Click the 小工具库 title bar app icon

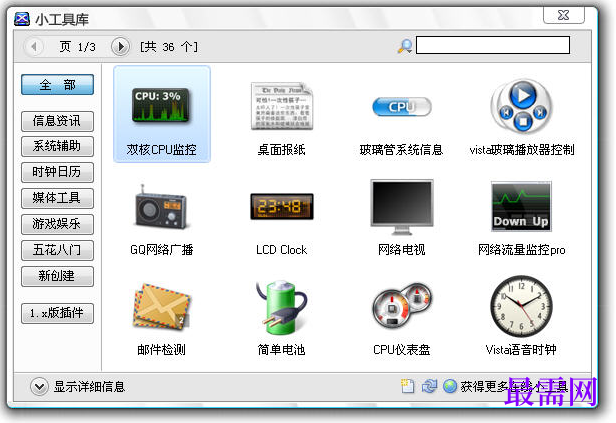pyautogui.click(x=22, y=18)
